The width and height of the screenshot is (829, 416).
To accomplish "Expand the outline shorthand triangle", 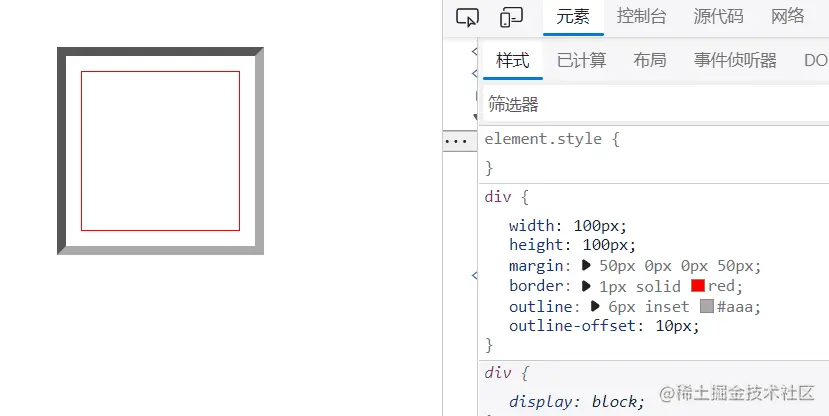I will 595,306.
